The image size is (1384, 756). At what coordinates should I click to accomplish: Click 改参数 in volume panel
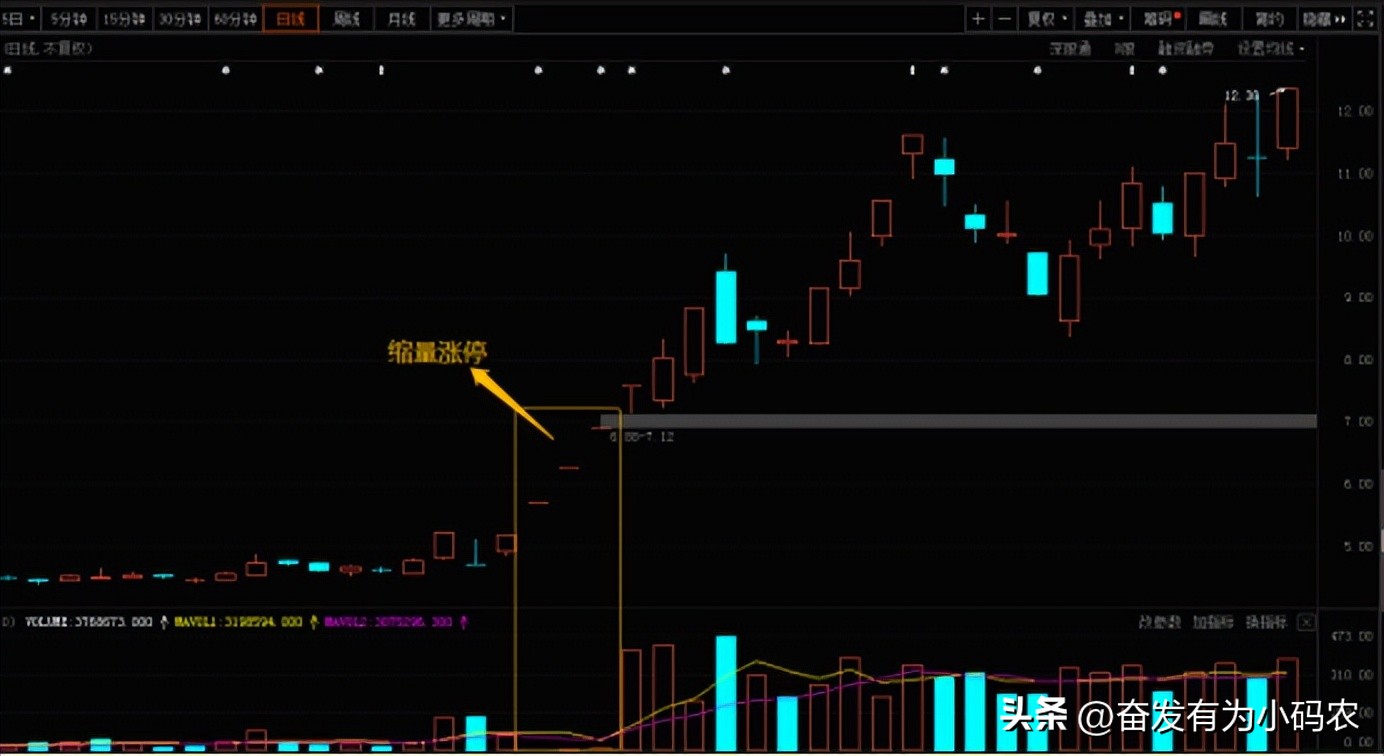point(1159,622)
